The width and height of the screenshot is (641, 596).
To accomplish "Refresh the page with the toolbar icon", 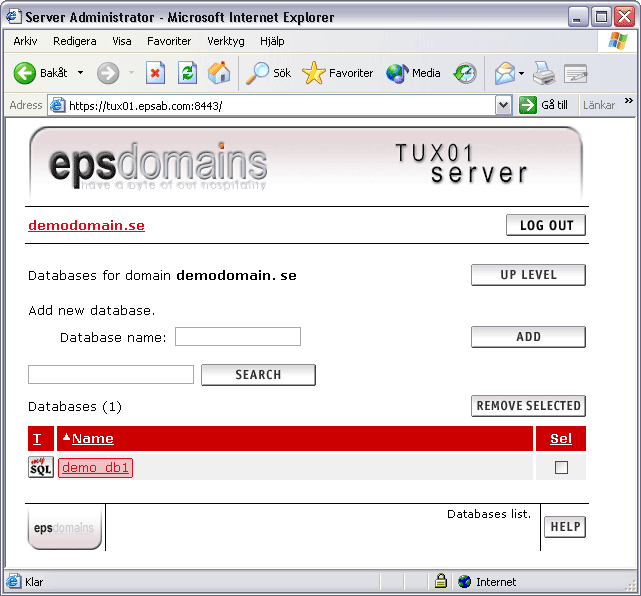I will tap(187, 73).
